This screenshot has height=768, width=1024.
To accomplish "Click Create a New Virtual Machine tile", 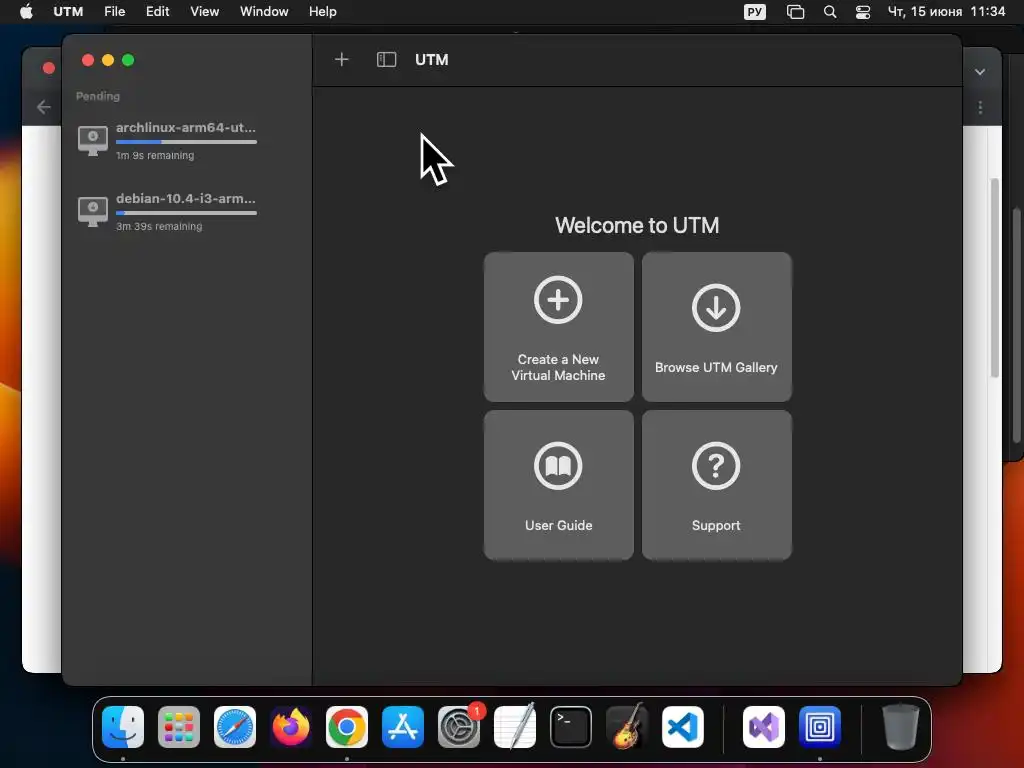I will click(x=558, y=327).
